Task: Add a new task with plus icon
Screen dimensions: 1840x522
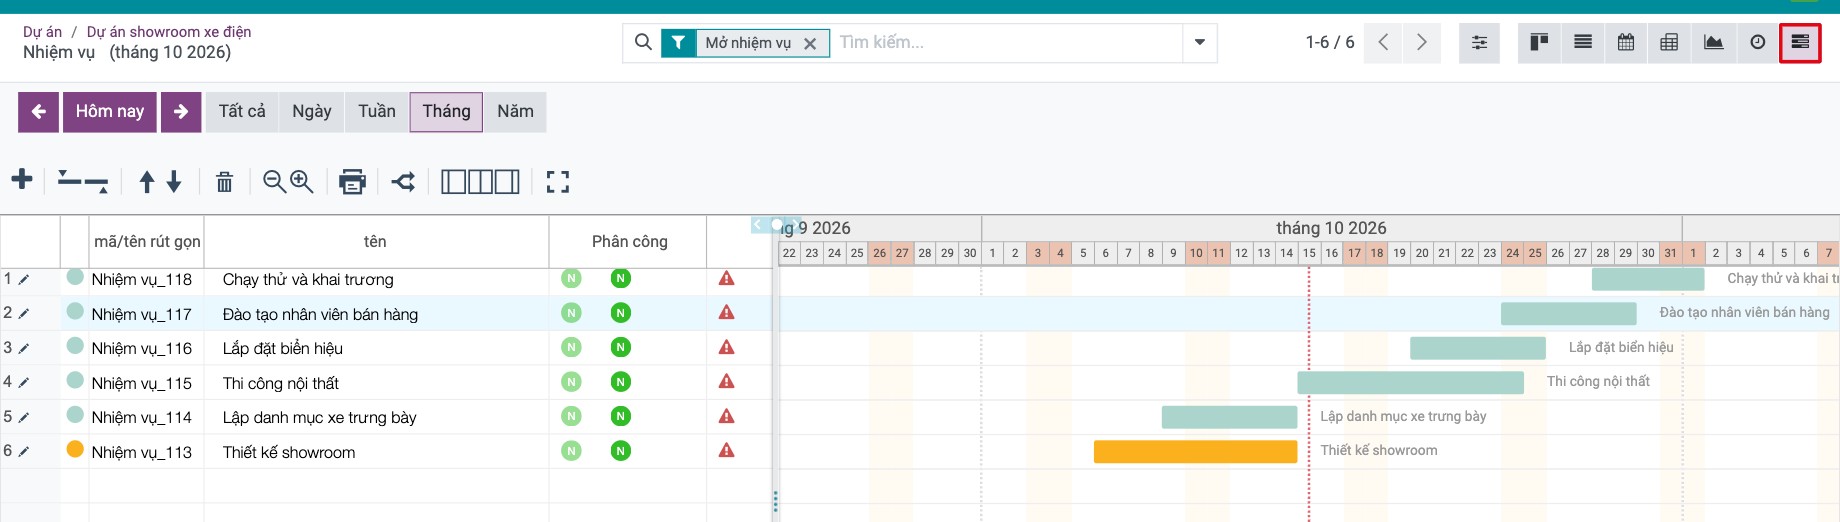Action: [x=22, y=180]
